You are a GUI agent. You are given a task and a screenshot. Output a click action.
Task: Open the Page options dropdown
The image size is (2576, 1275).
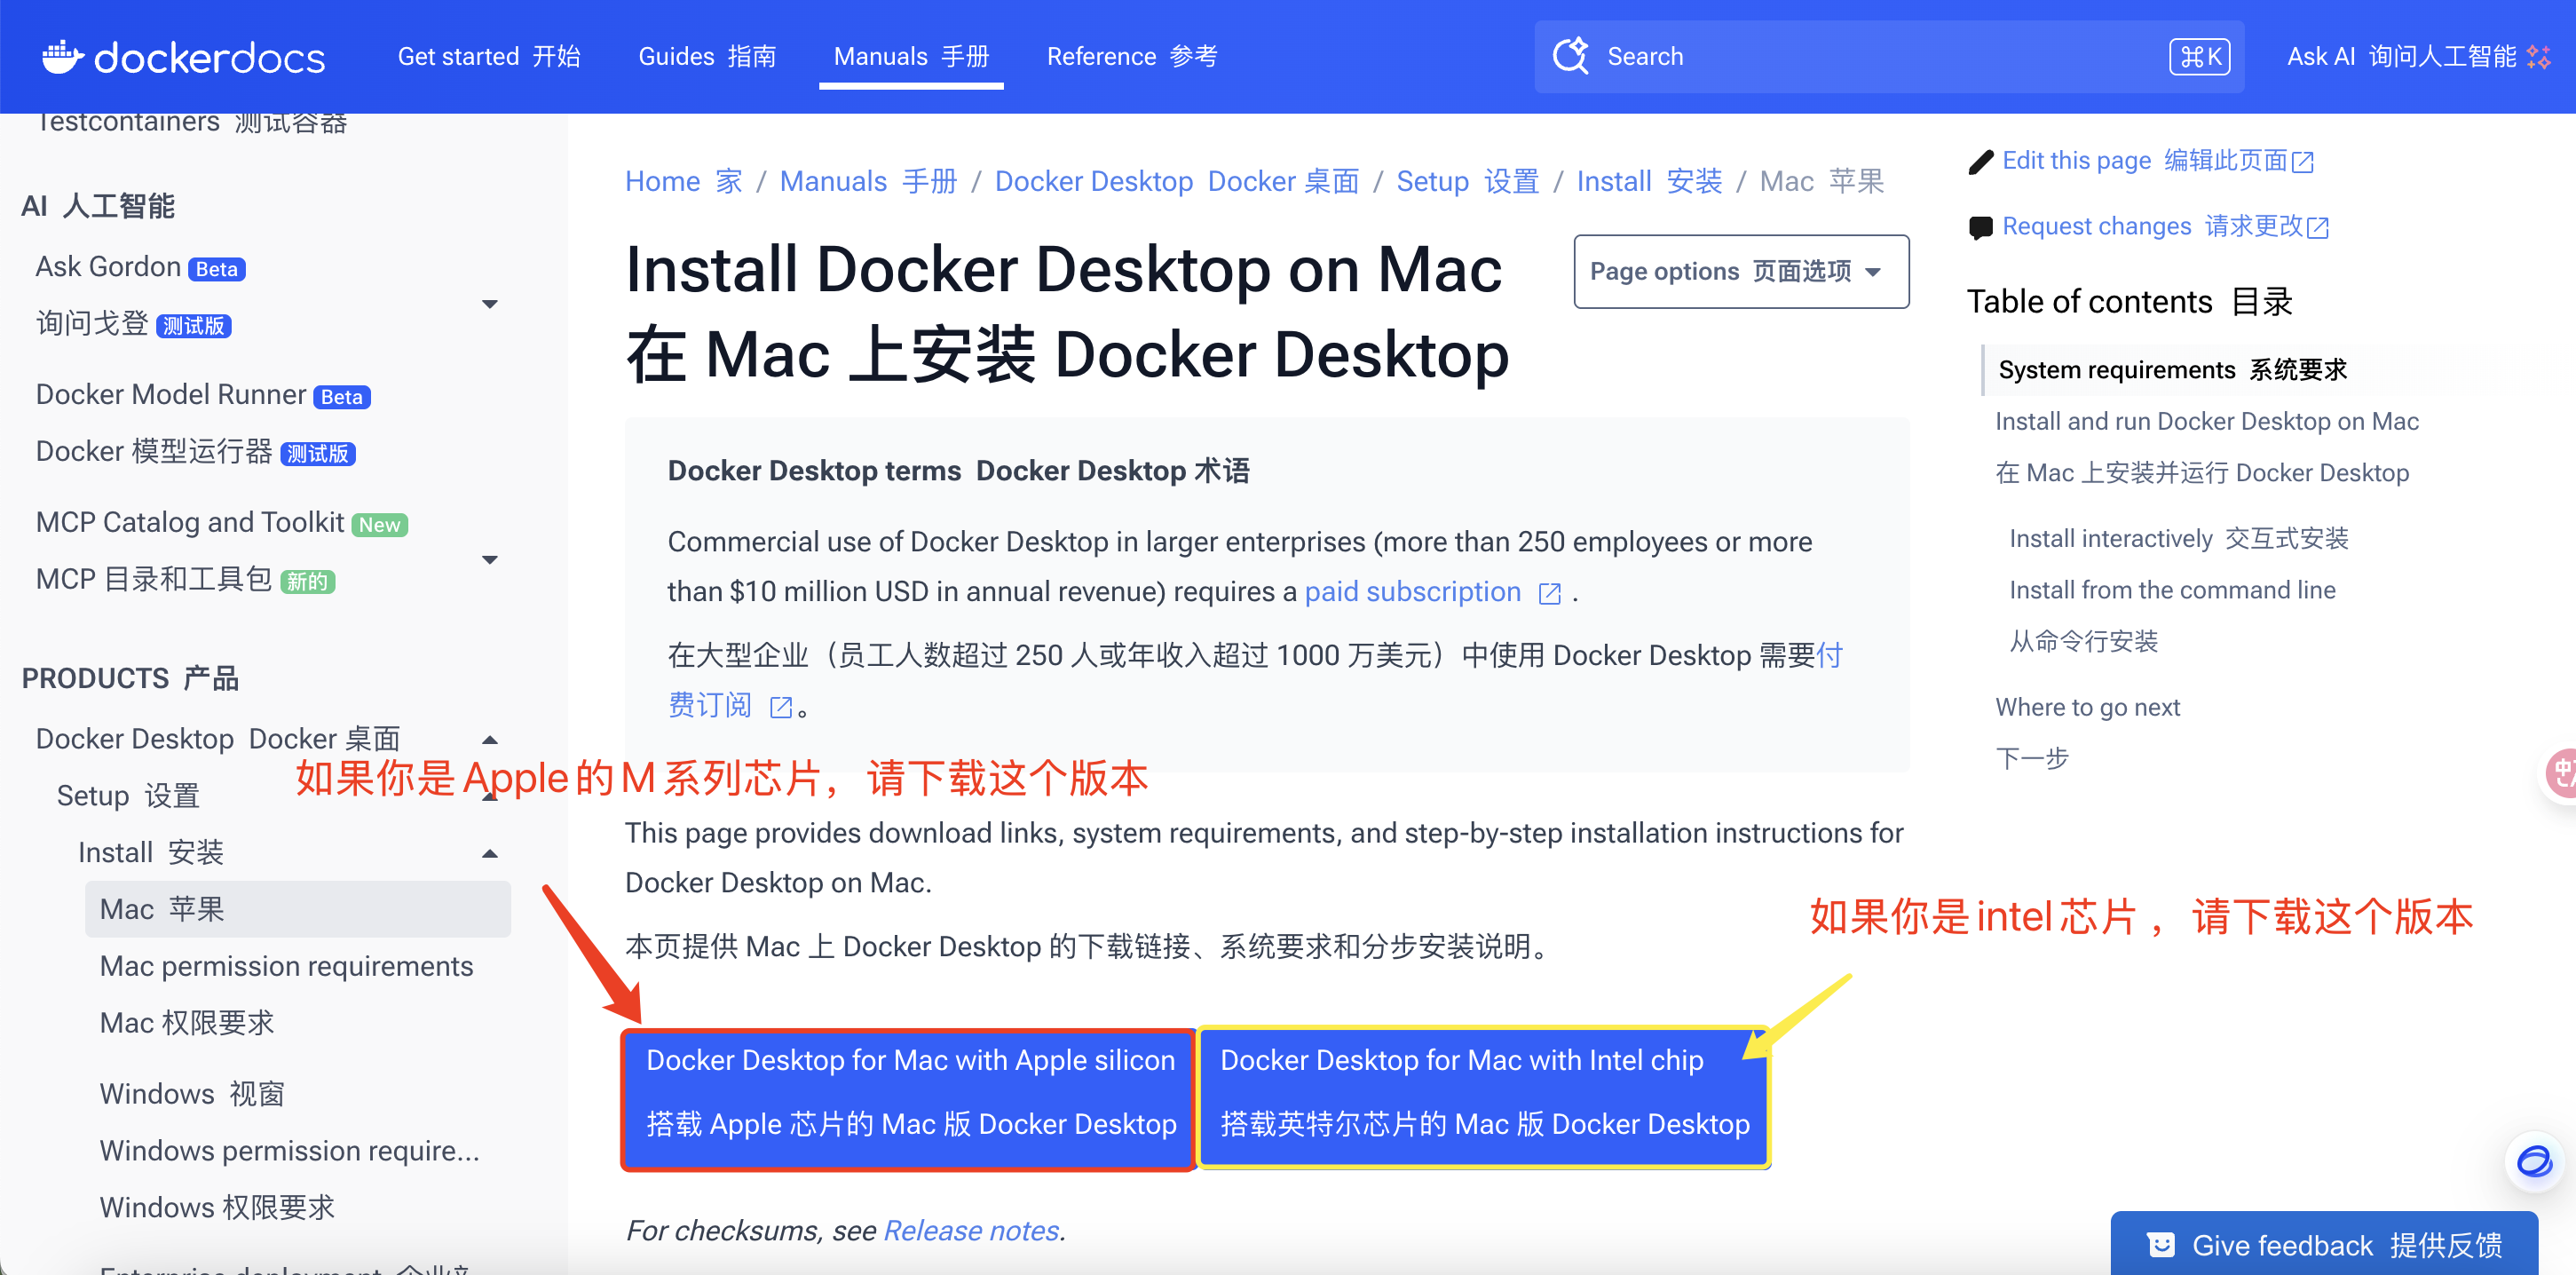(1741, 272)
